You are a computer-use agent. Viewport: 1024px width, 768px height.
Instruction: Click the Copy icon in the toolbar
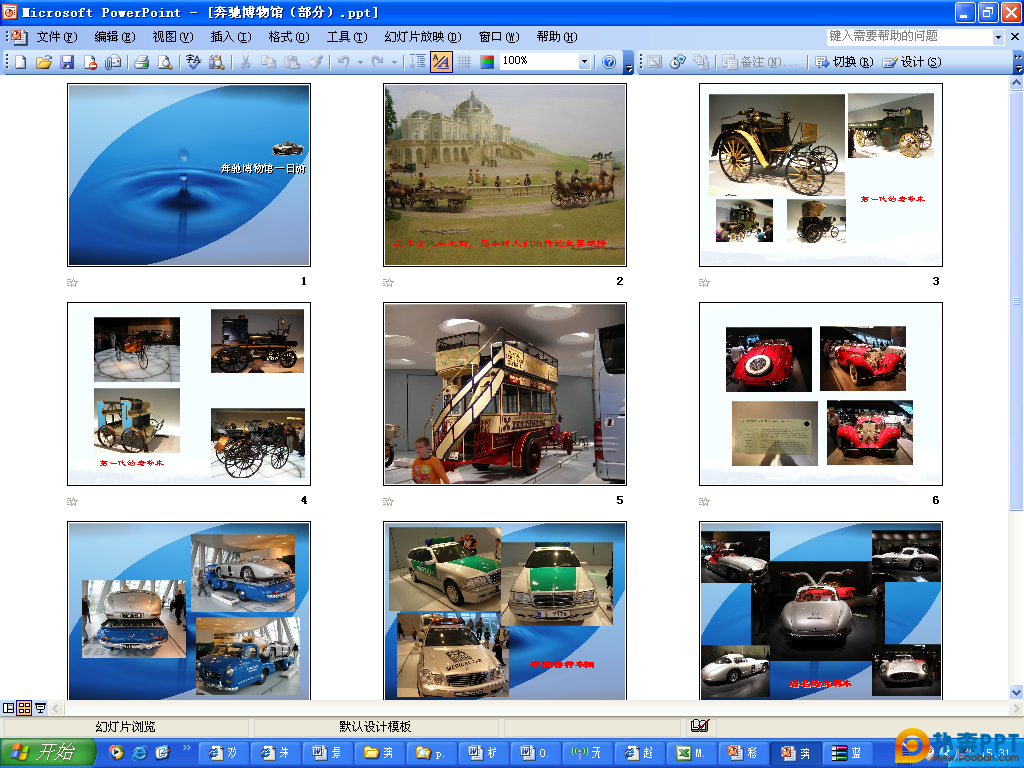(x=268, y=62)
